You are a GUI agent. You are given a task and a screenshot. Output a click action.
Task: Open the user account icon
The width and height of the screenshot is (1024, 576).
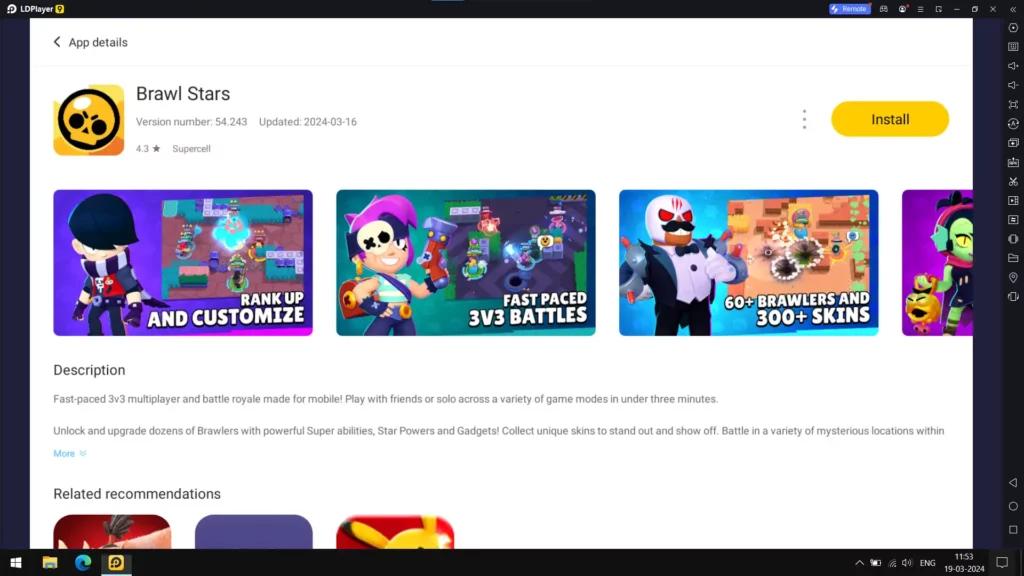coord(902,9)
